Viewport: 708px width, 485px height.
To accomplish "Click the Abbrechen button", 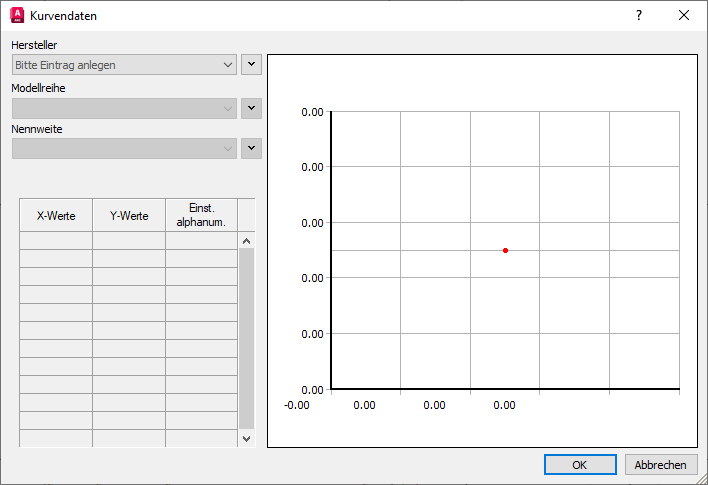I will [661, 465].
